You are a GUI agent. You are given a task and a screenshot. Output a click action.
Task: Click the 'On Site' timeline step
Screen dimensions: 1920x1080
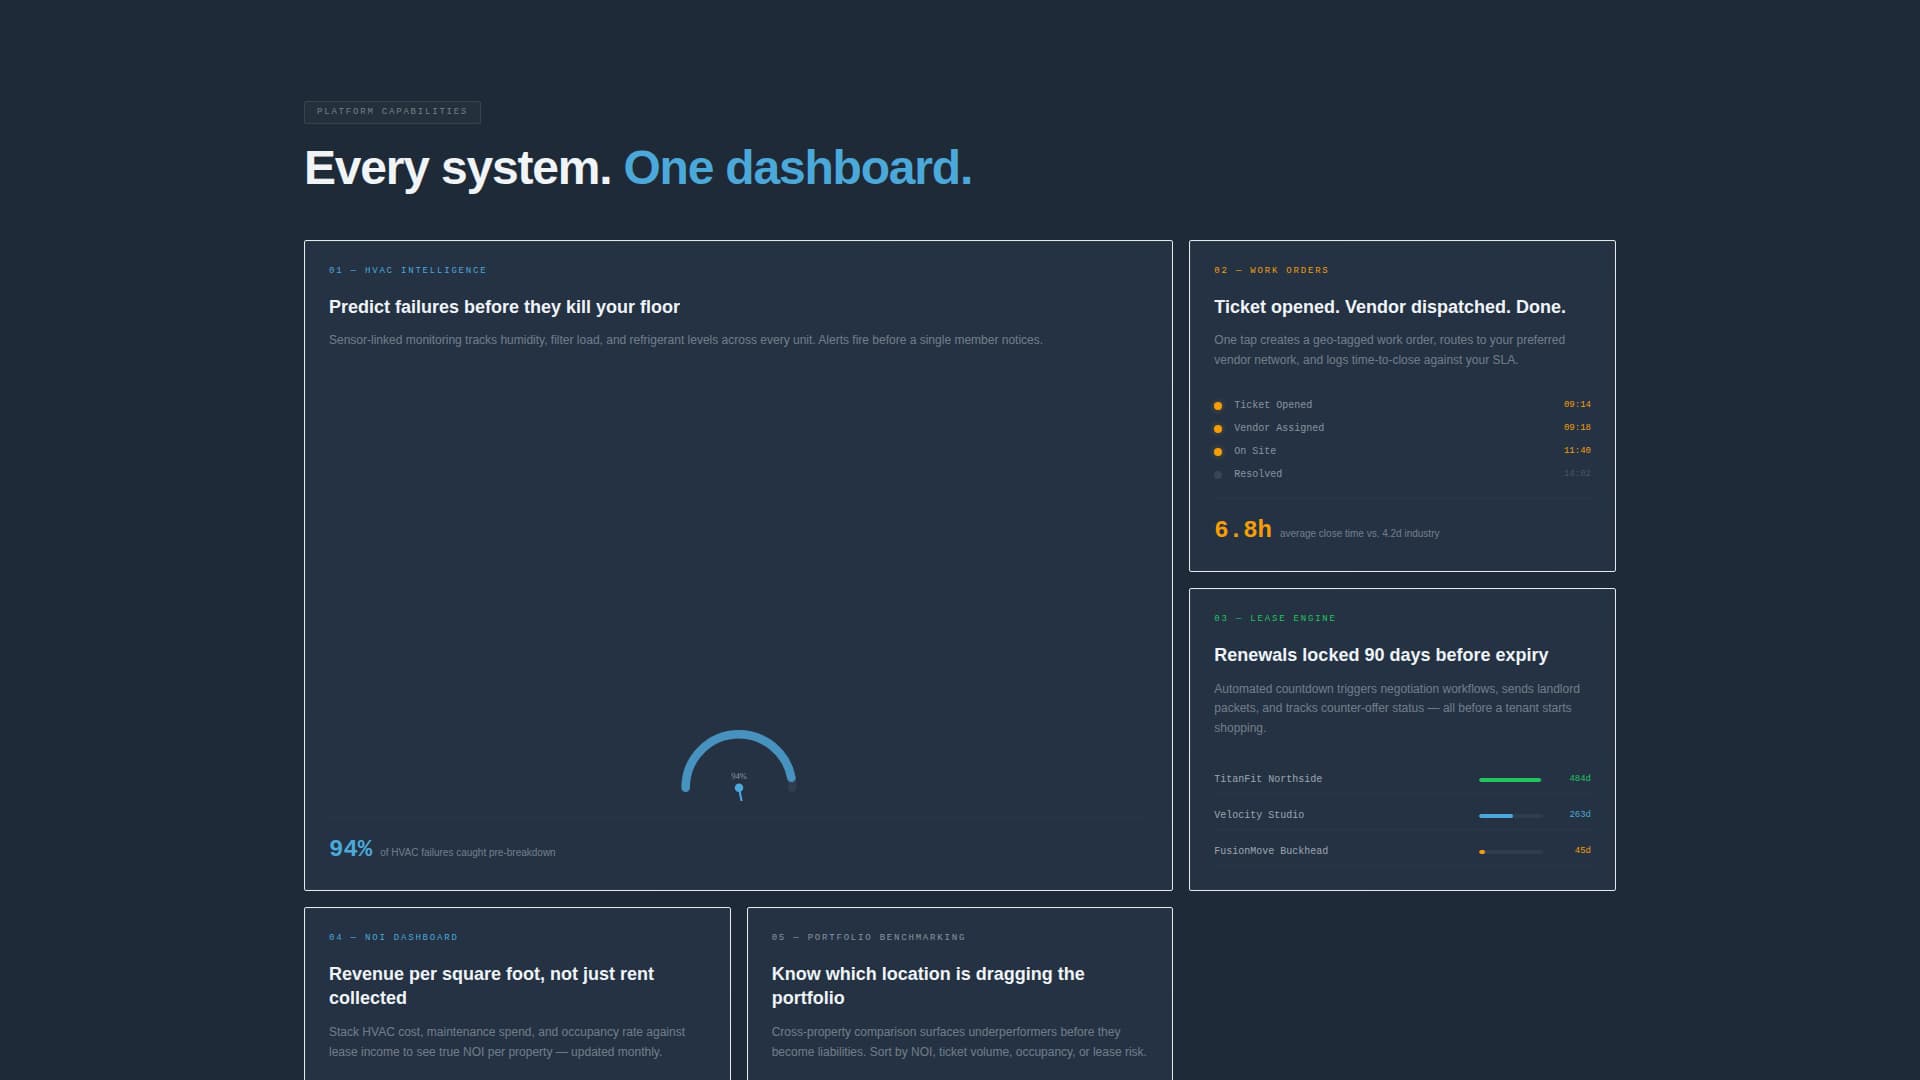tap(1254, 451)
